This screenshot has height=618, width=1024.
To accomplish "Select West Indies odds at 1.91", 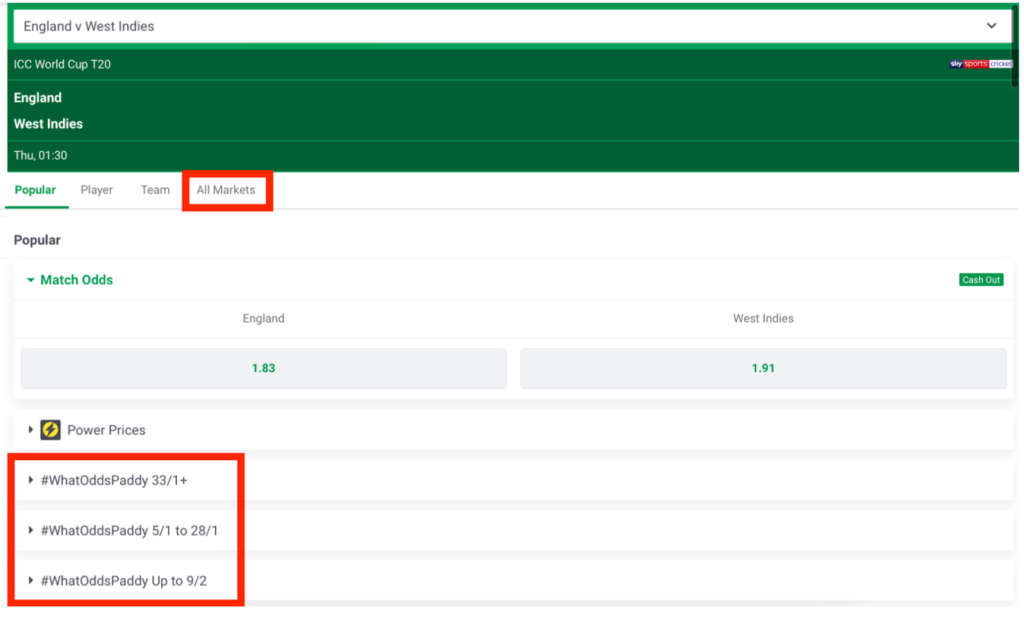I will pyautogui.click(x=763, y=368).
